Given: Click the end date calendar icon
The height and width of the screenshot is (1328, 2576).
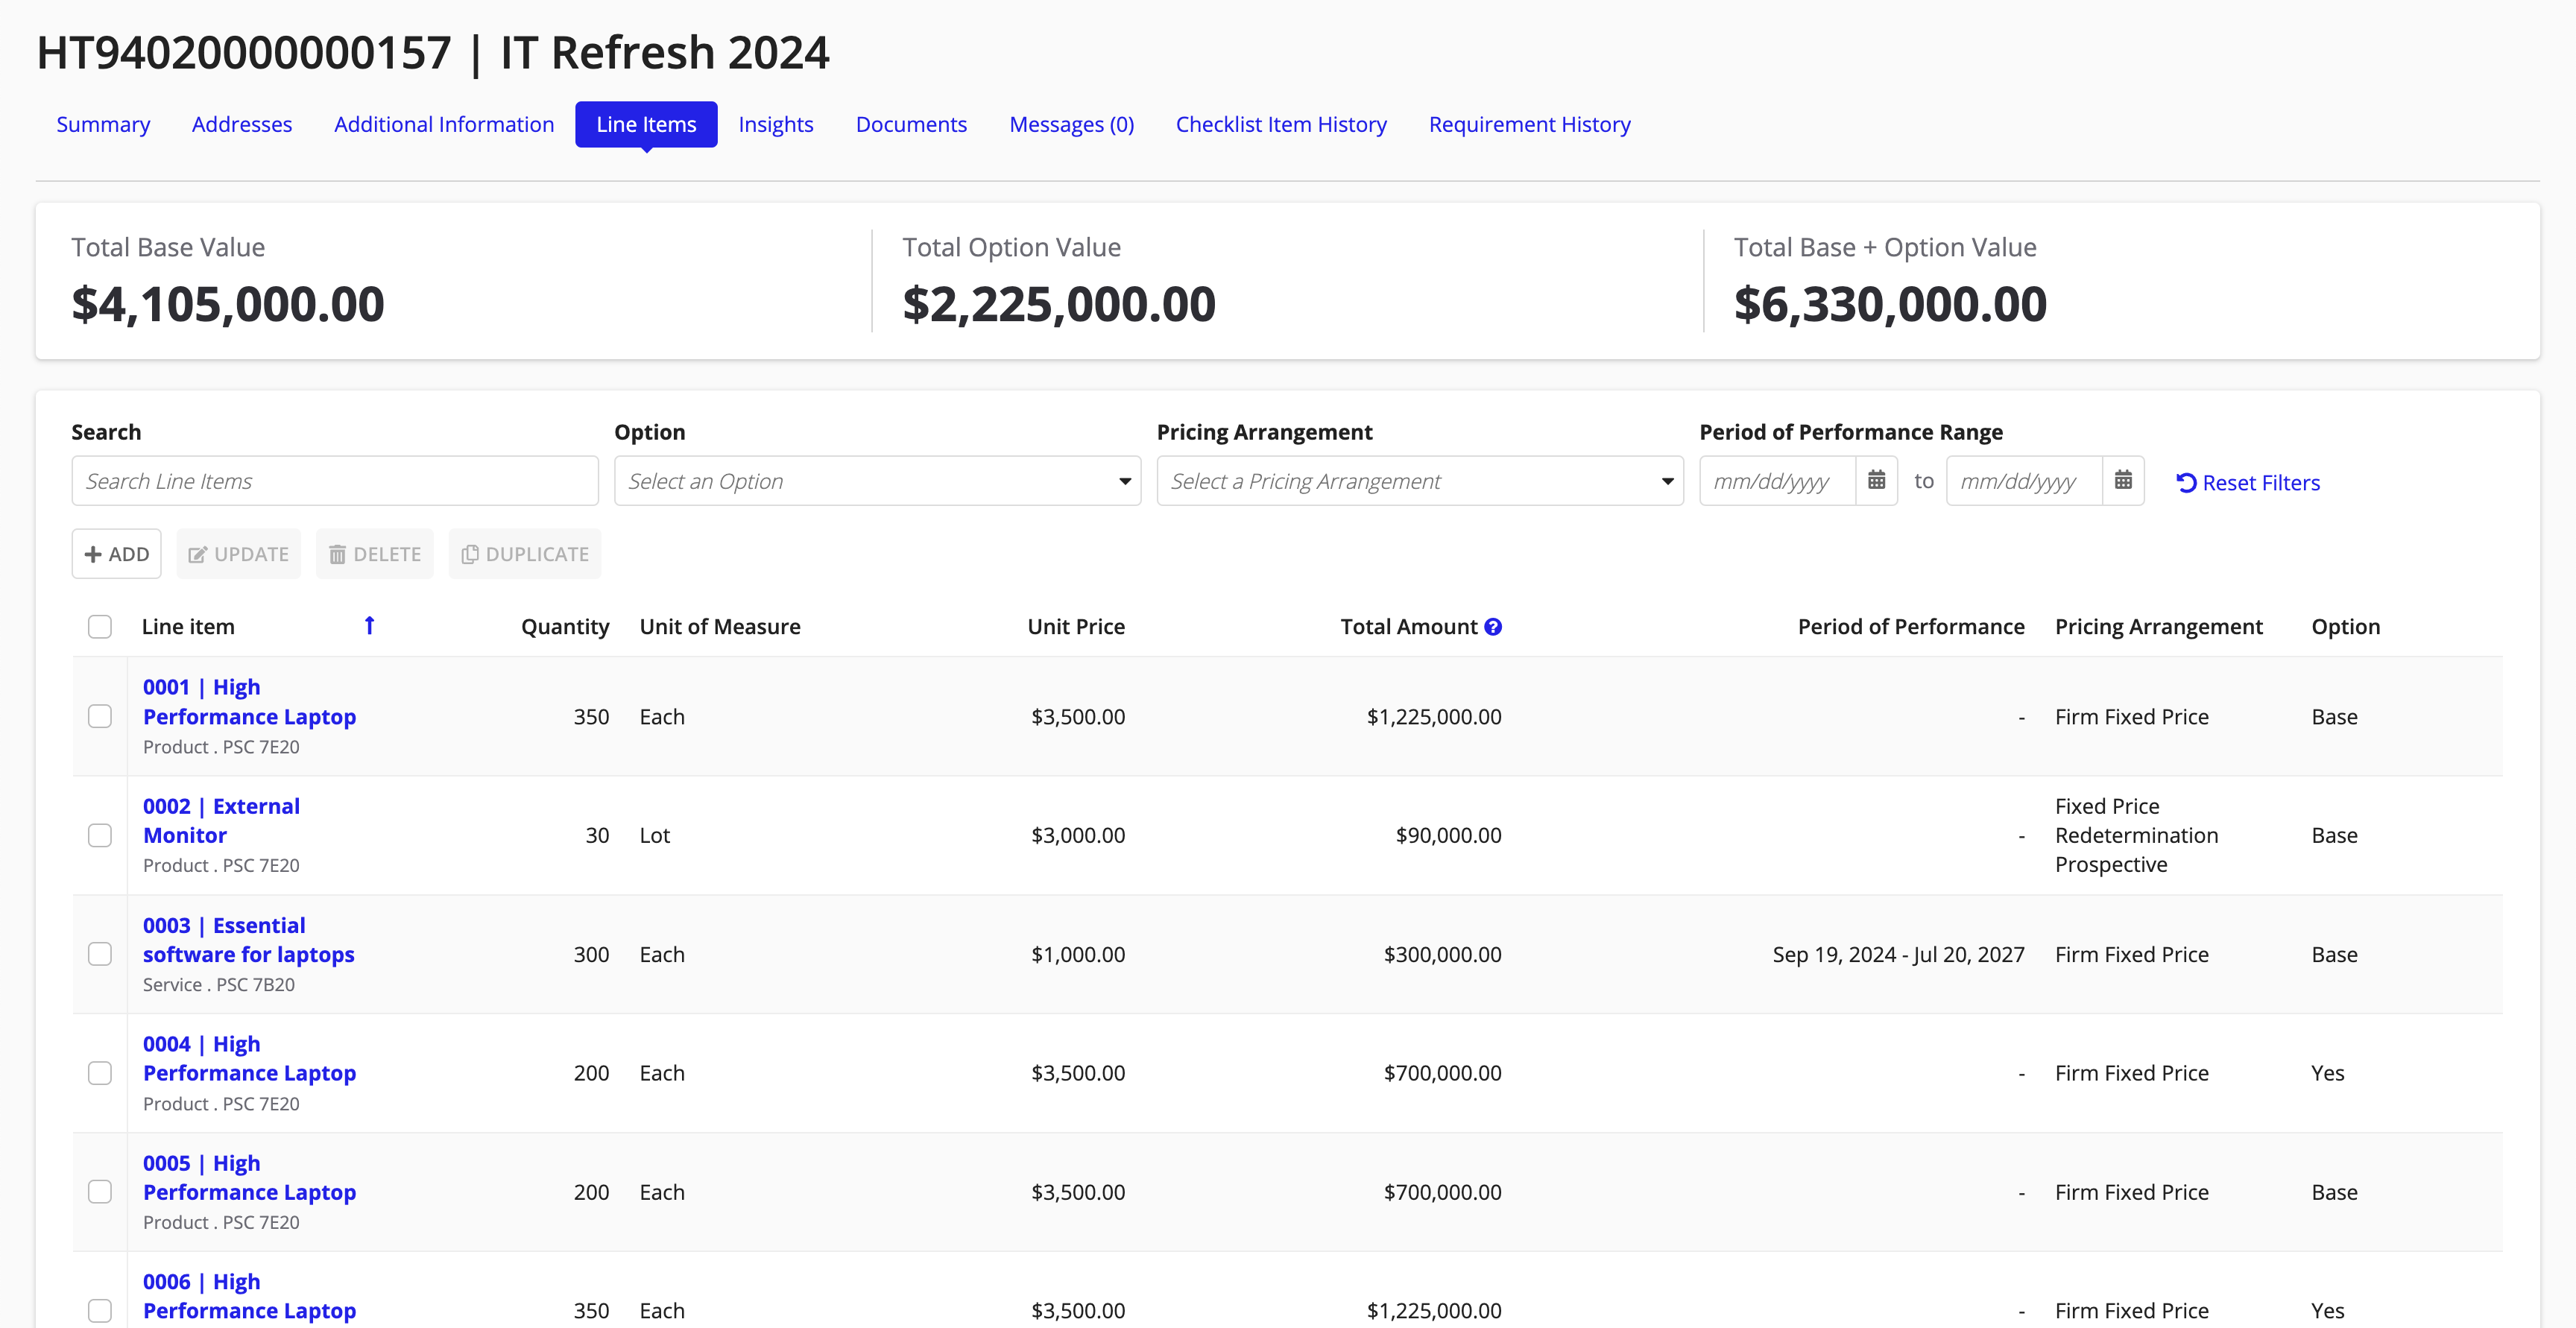Looking at the screenshot, I should (x=2123, y=481).
